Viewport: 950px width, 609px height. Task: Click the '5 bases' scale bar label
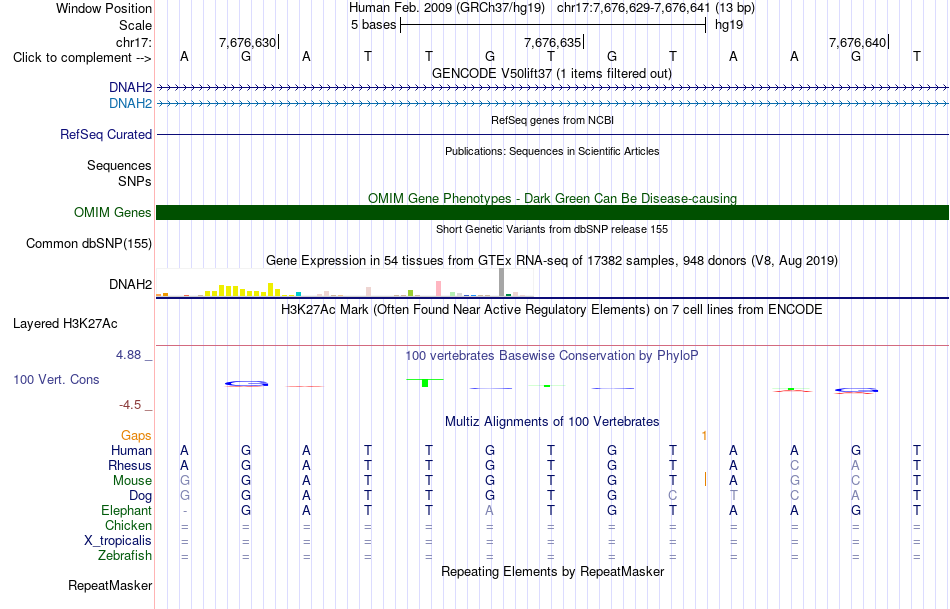[373, 25]
